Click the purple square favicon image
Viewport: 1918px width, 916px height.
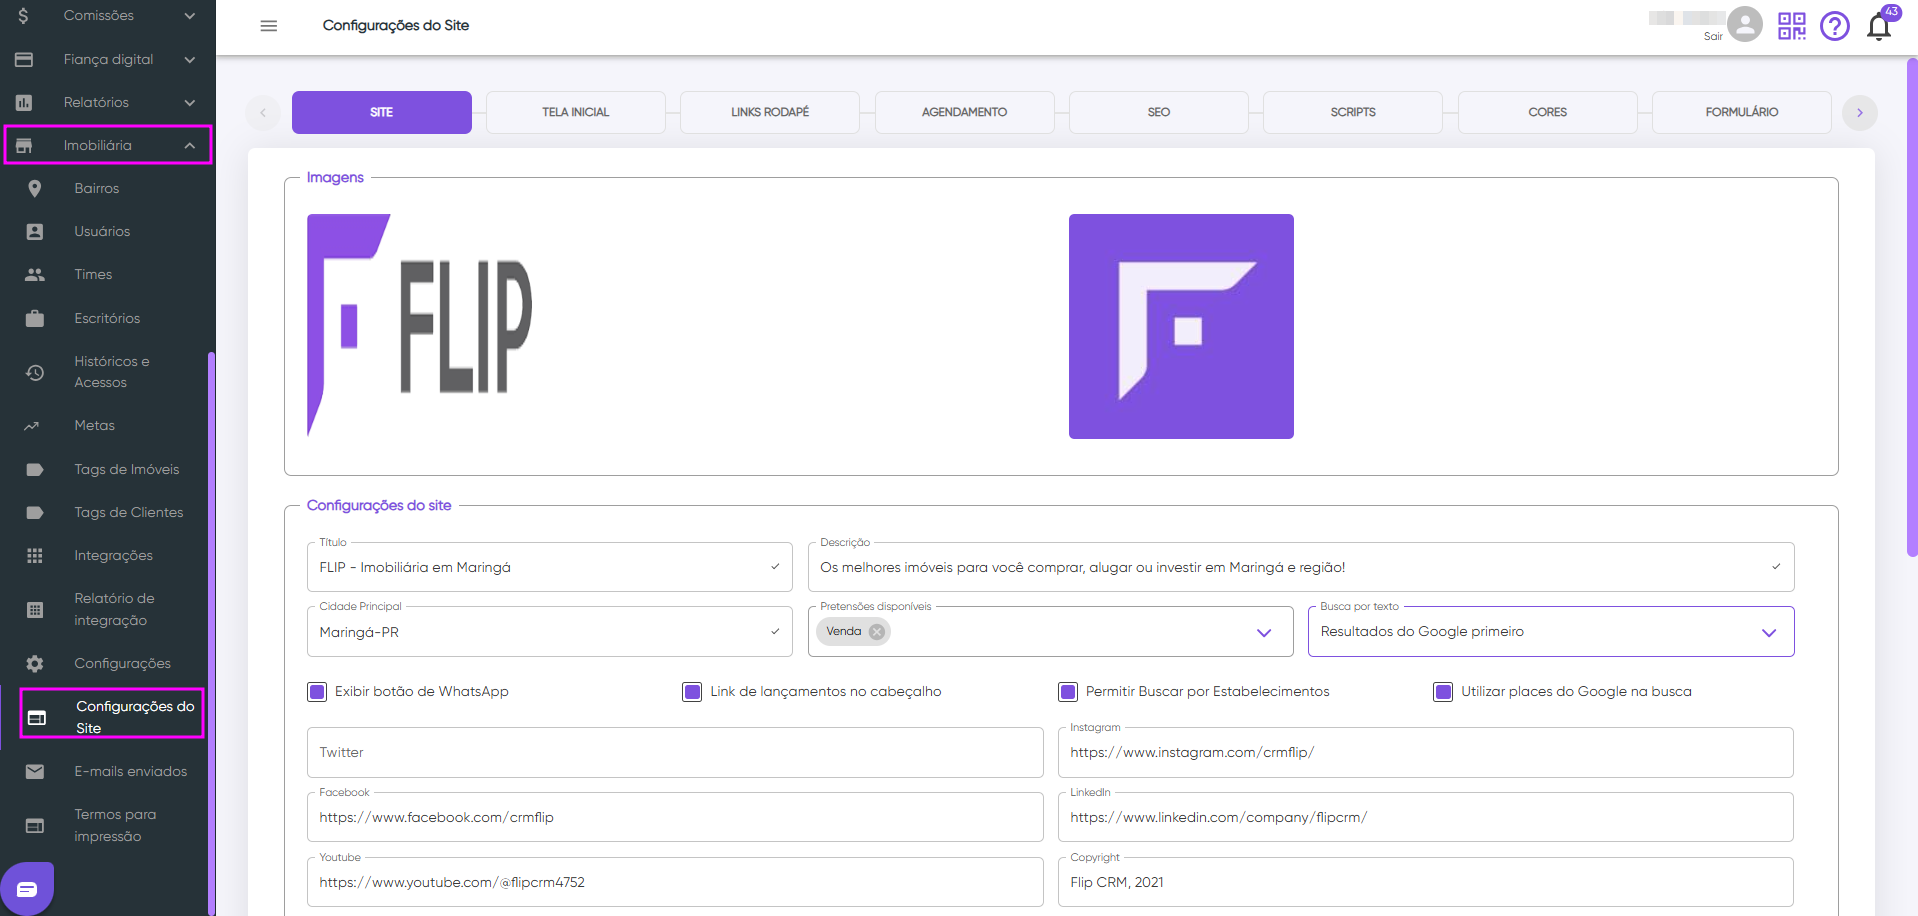[x=1181, y=326]
